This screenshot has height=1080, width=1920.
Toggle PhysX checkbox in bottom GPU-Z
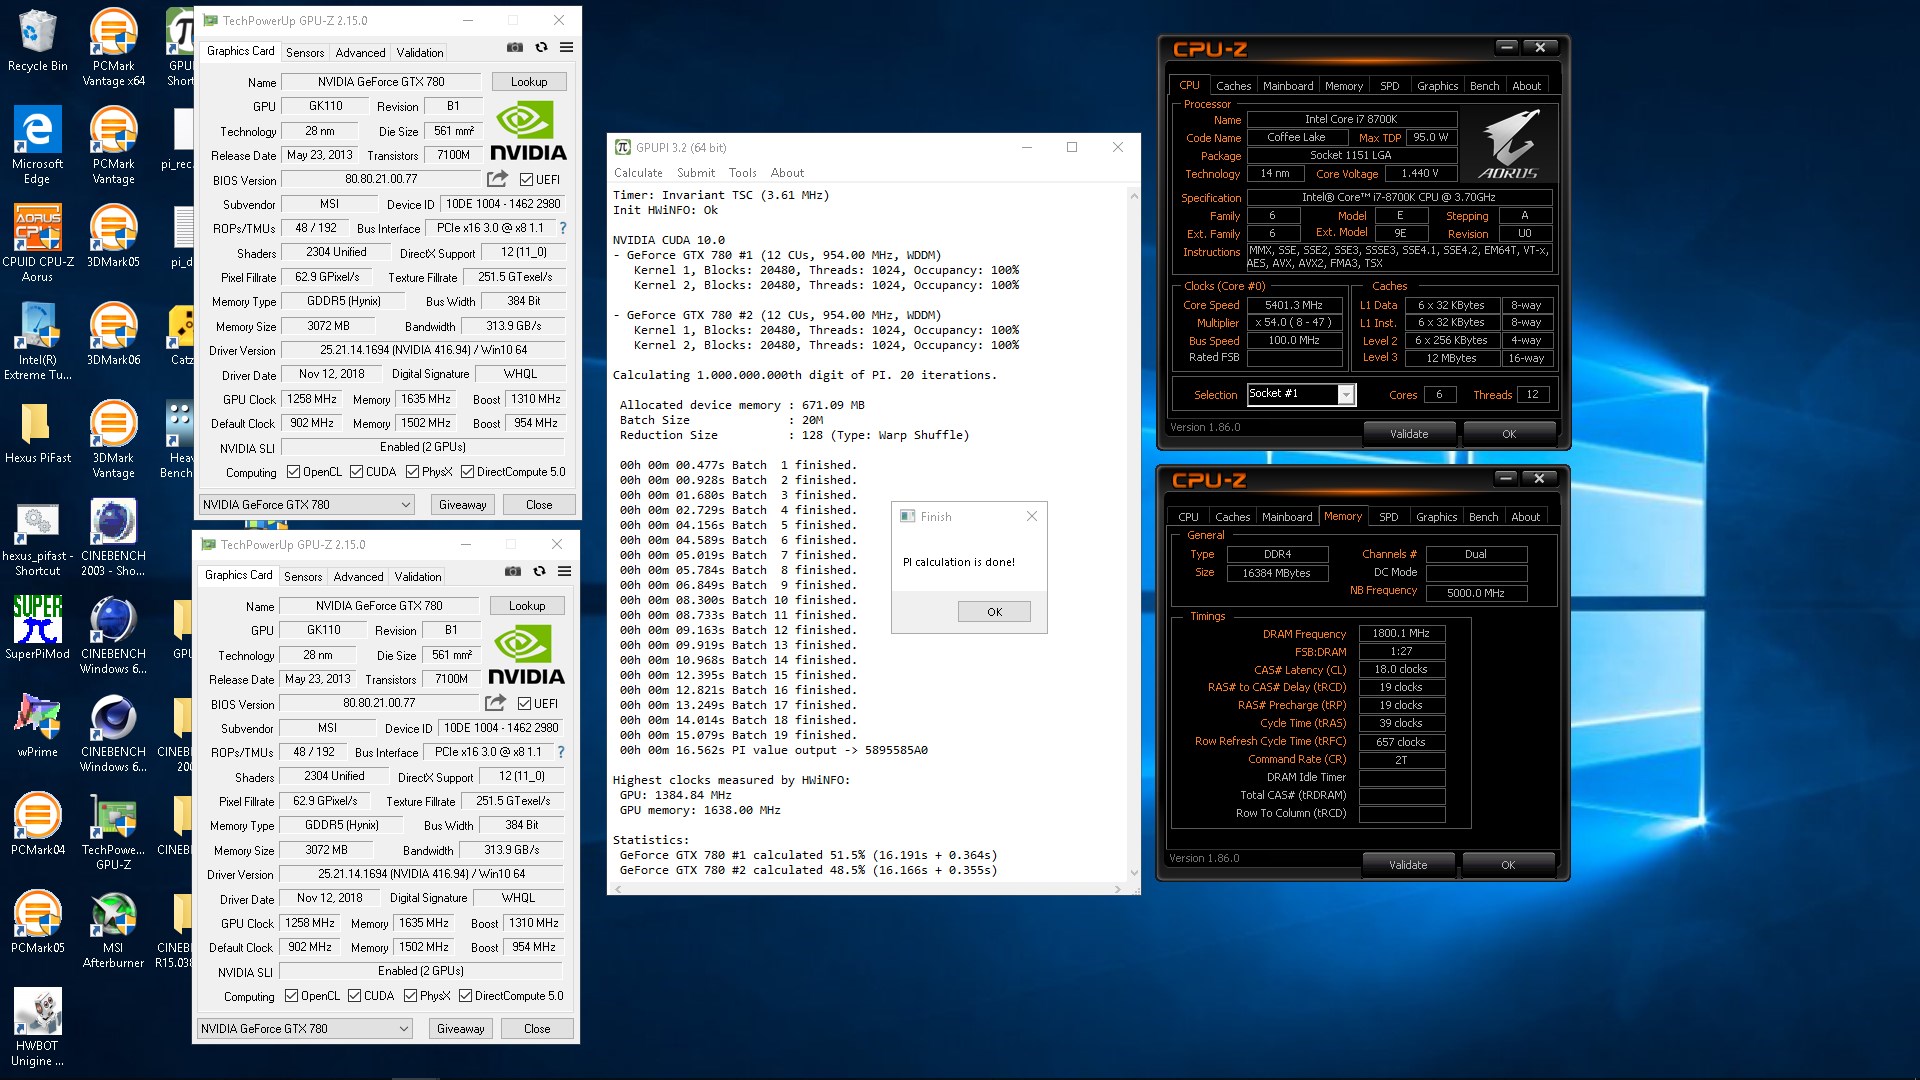[x=410, y=996]
